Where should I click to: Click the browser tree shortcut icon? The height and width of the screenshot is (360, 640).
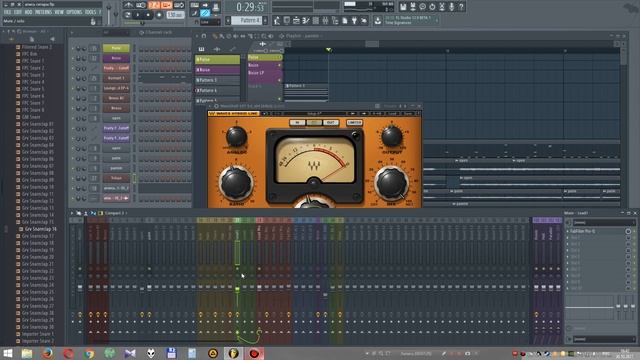click(335, 20)
